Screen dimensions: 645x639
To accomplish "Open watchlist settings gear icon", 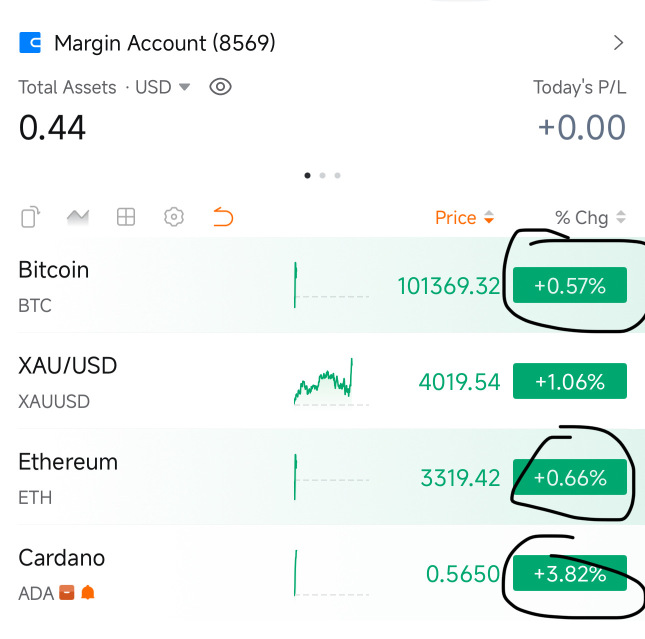I will click(x=174, y=216).
